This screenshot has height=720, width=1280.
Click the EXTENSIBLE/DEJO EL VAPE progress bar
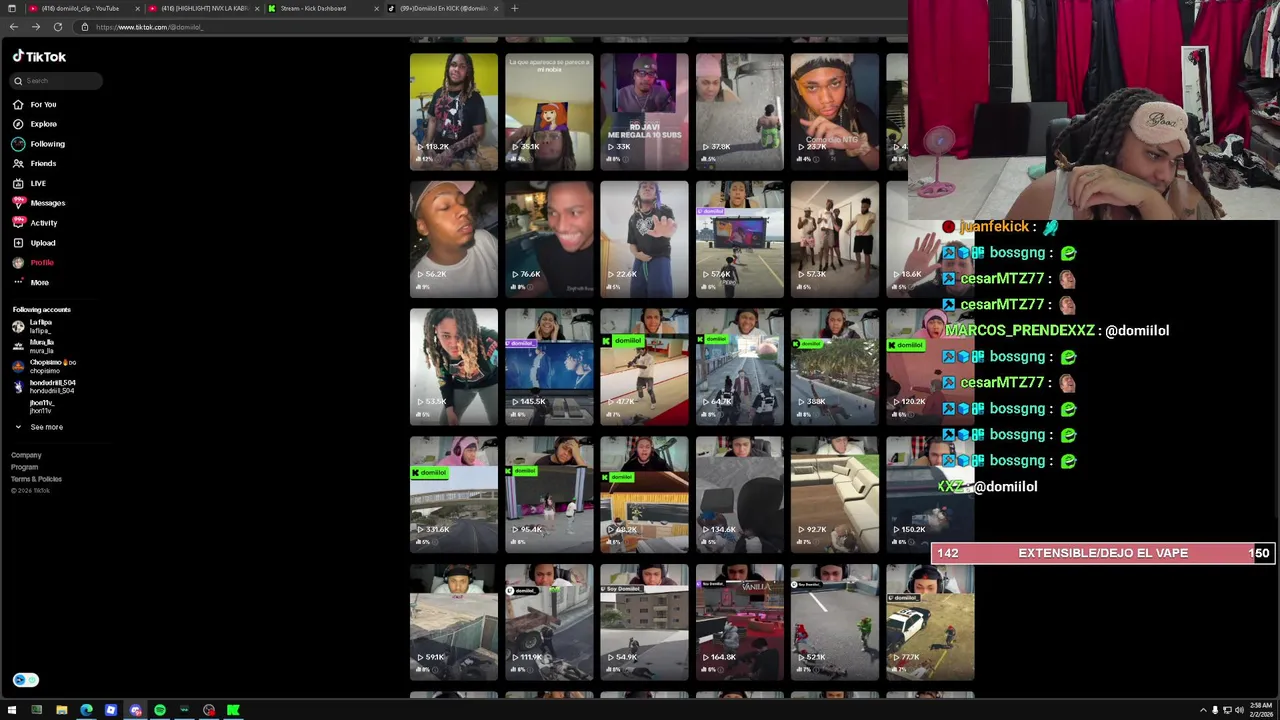coord(1103,553)
